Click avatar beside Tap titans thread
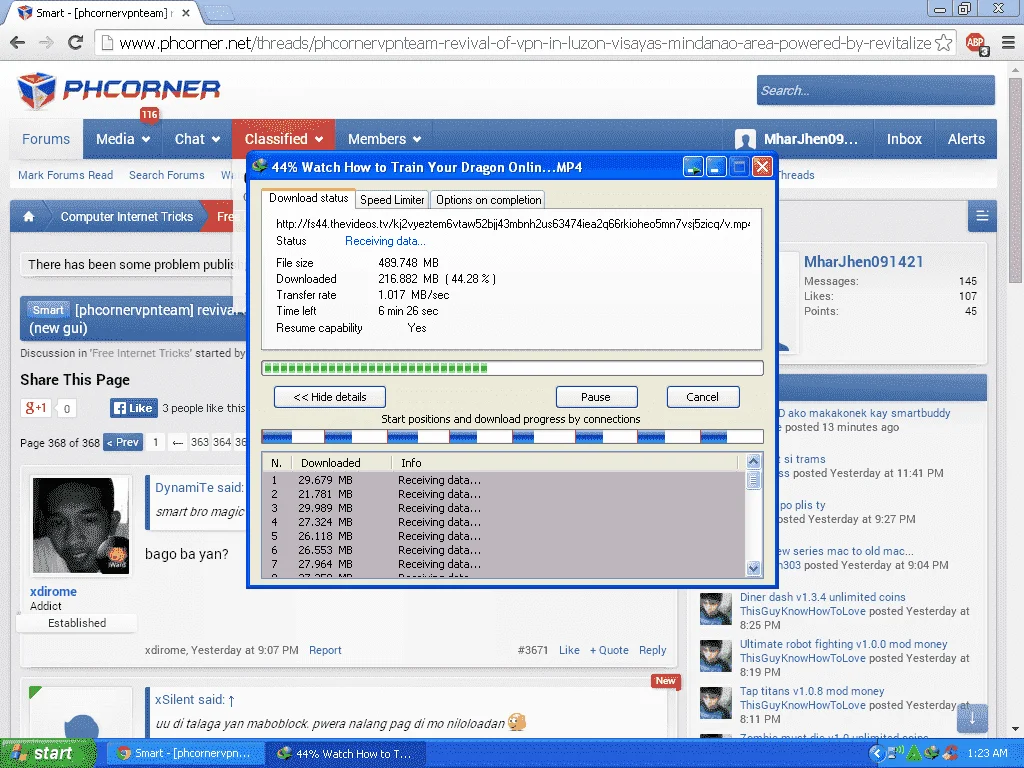Screen dimensions: 1024x768 tap(716, 703)
